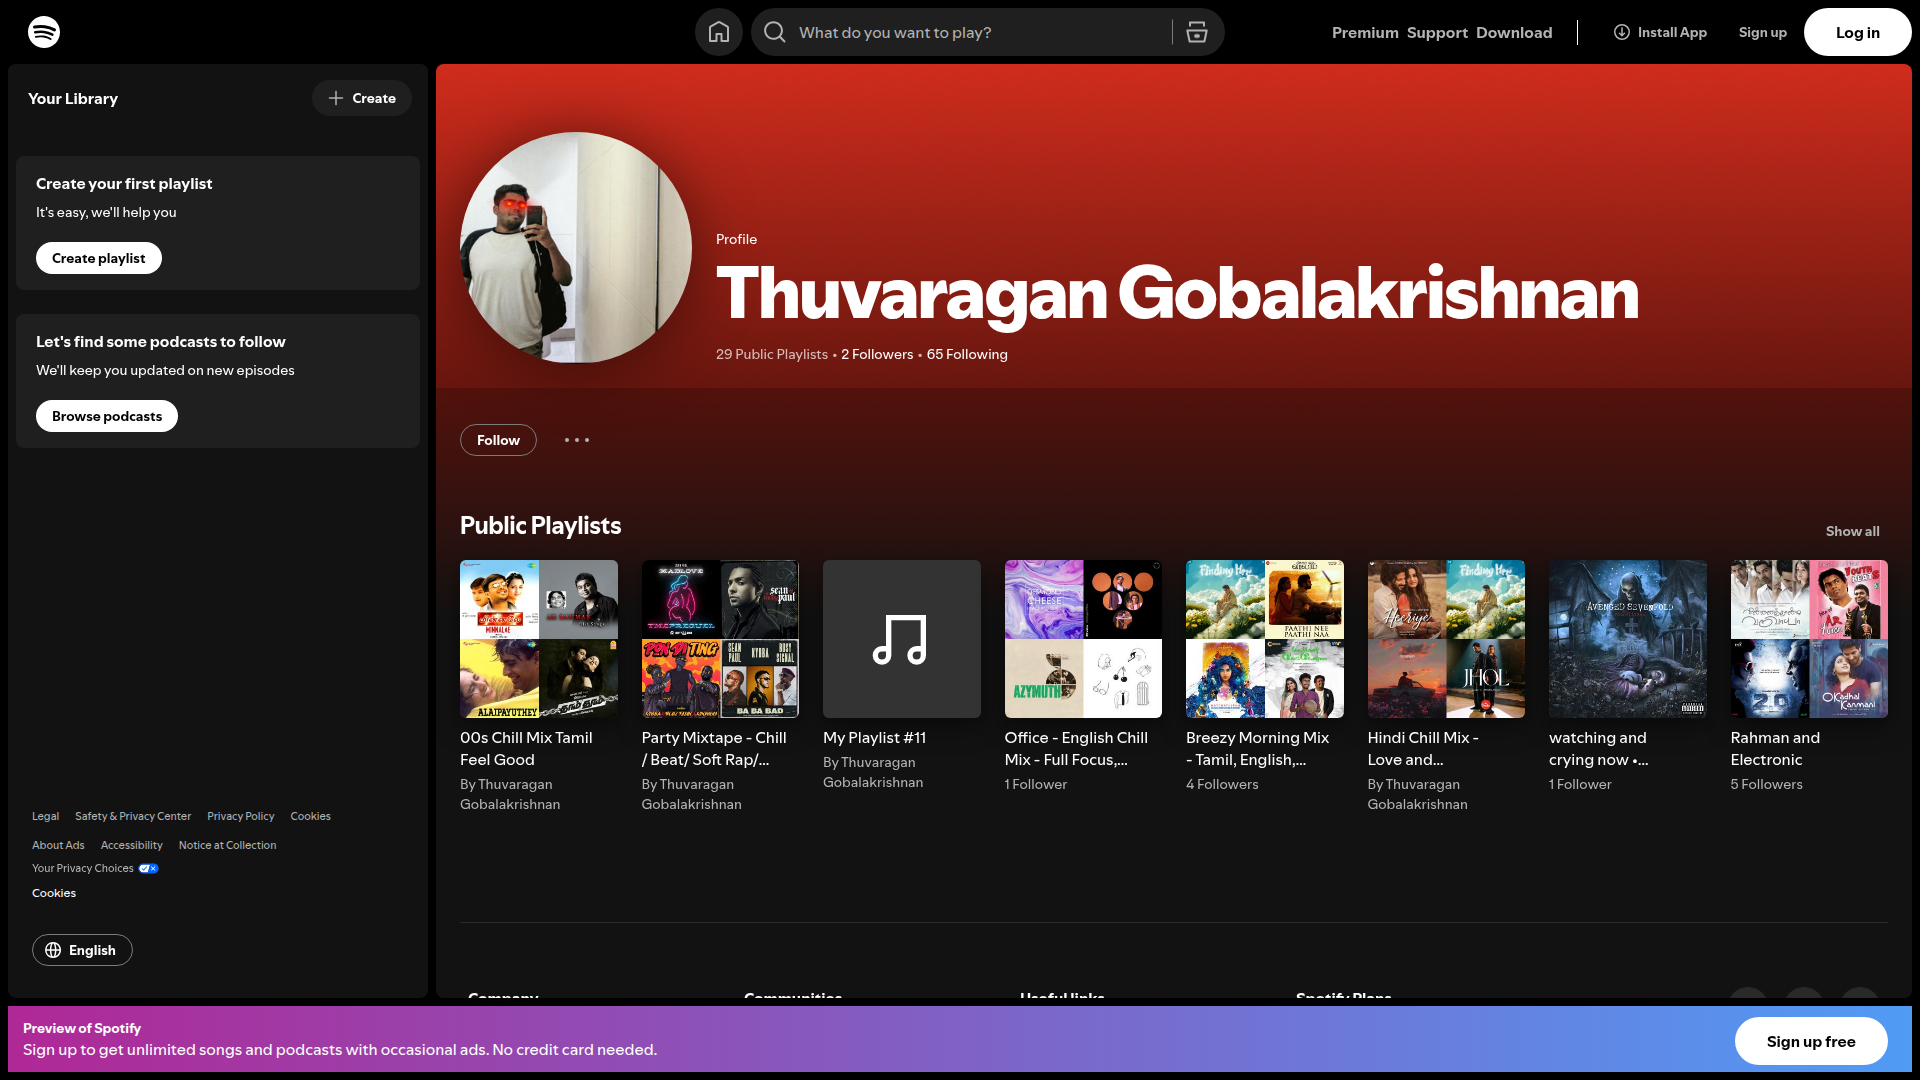Open the Accessibility link
Screen dimensions: 1920x1080
point(131,845)
